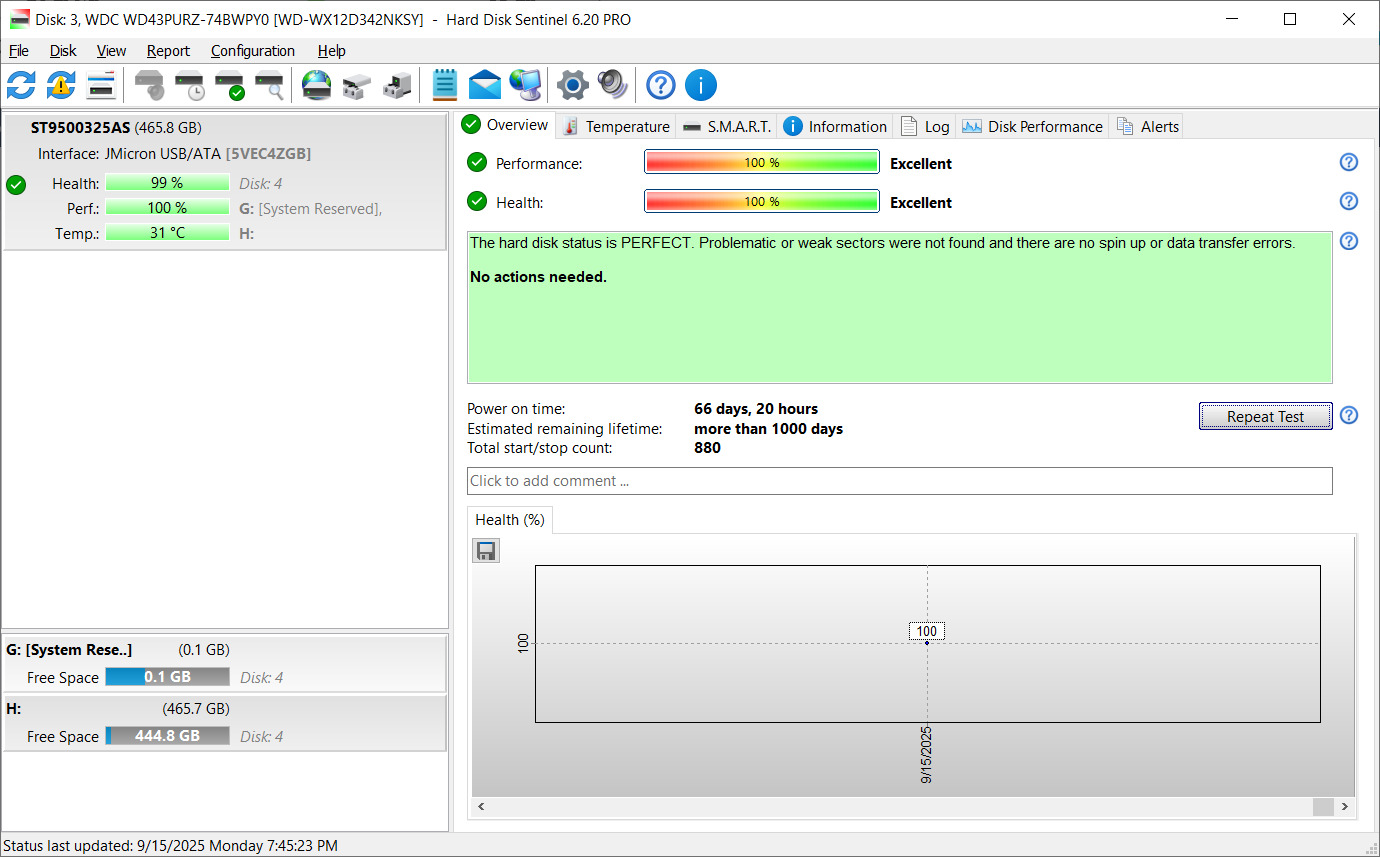This screenshot has width=1380, height=859.
Task: Click help icon next to Health bar
Action: (1349, 201)
